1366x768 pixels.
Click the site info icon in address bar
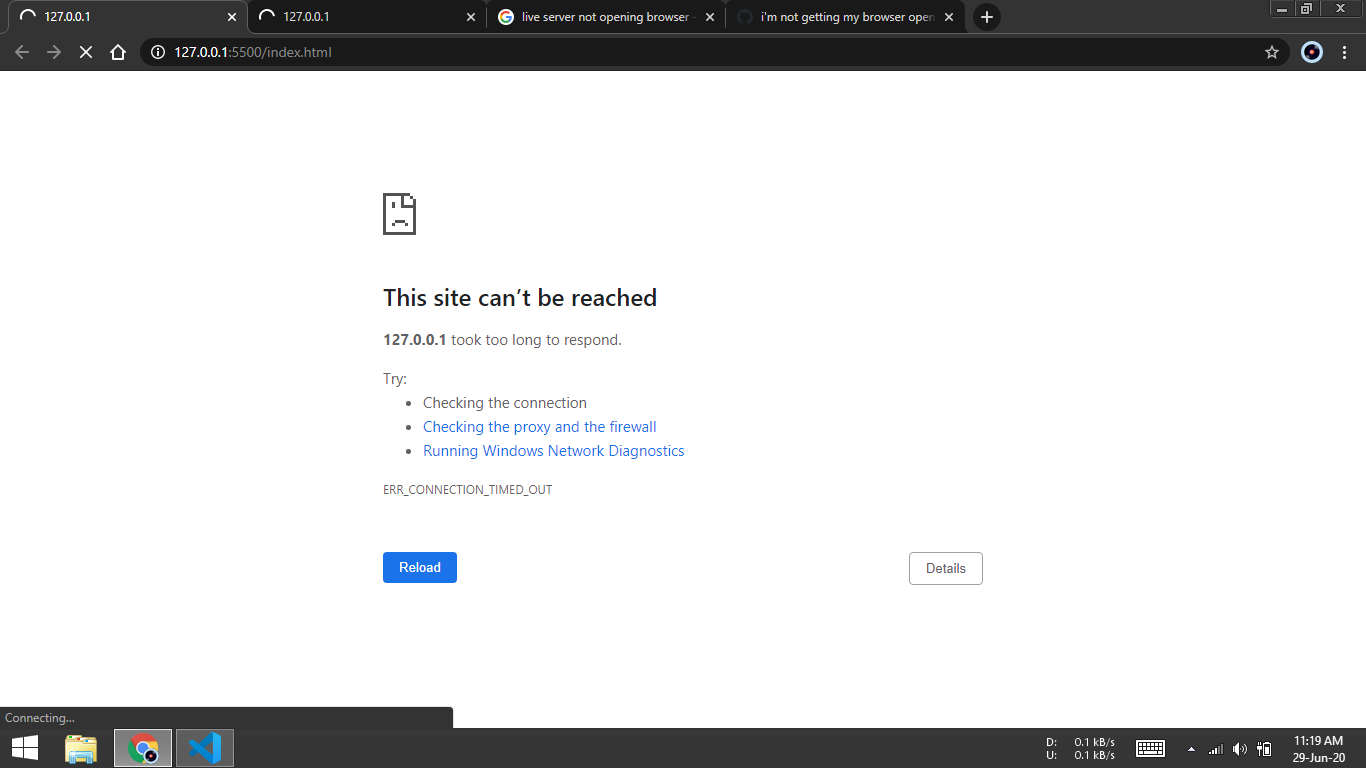[158, 52]
